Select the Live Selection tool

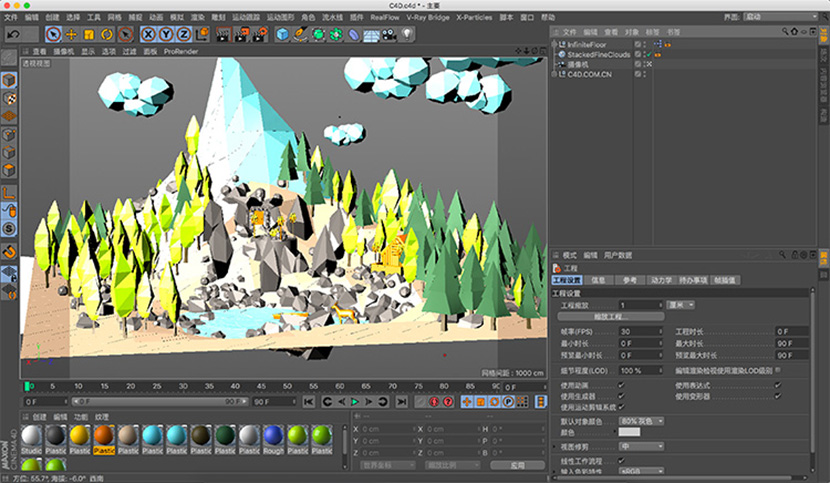coord(53,34)
